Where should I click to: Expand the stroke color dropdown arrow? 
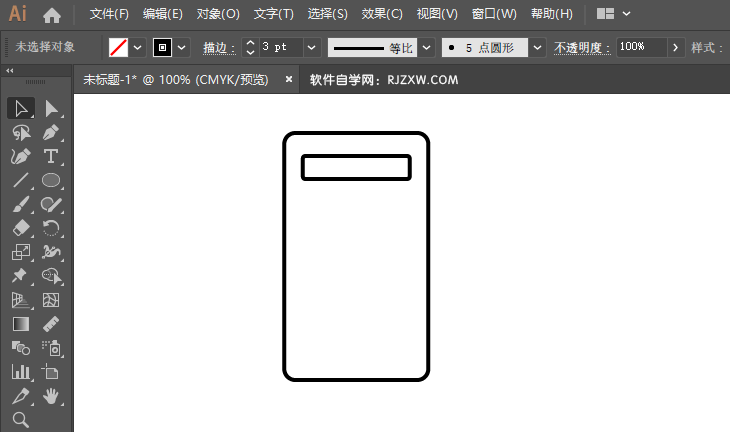pos(182,47)
